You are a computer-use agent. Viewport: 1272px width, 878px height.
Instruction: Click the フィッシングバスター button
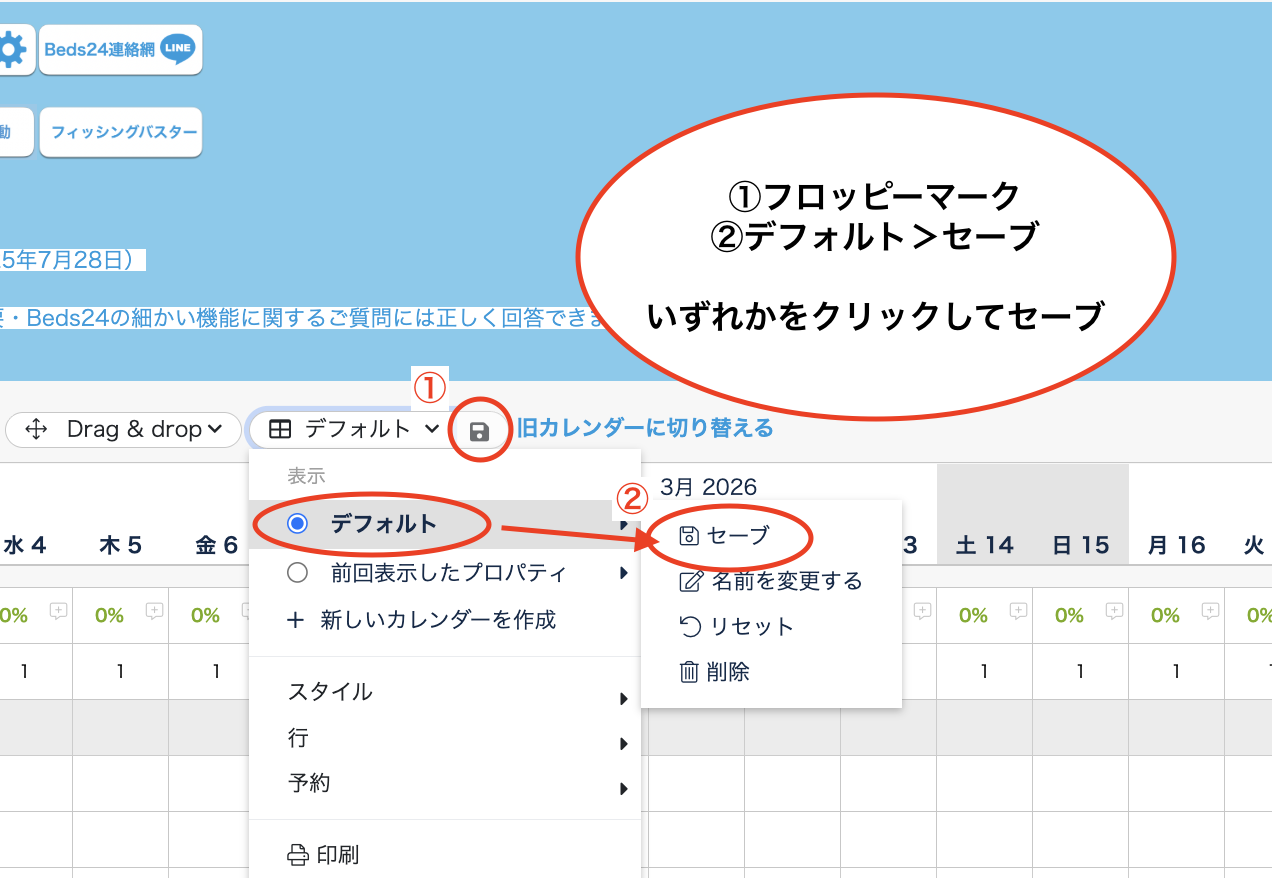coord(120,132)
